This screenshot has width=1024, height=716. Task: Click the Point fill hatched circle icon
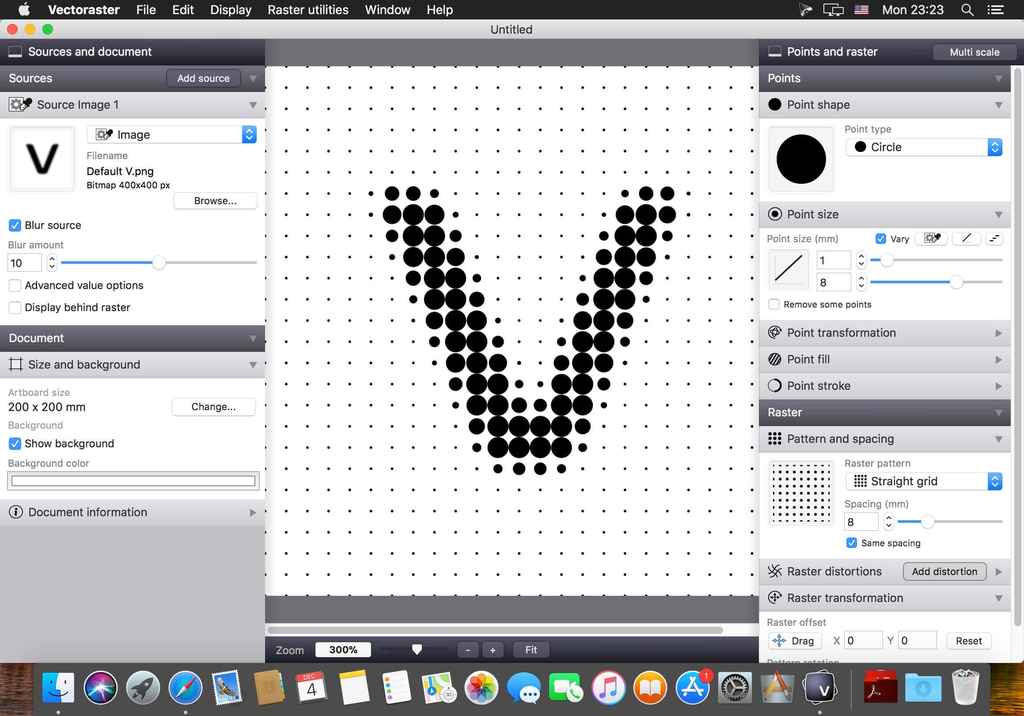pyautogui.click(x=775, y=359)
